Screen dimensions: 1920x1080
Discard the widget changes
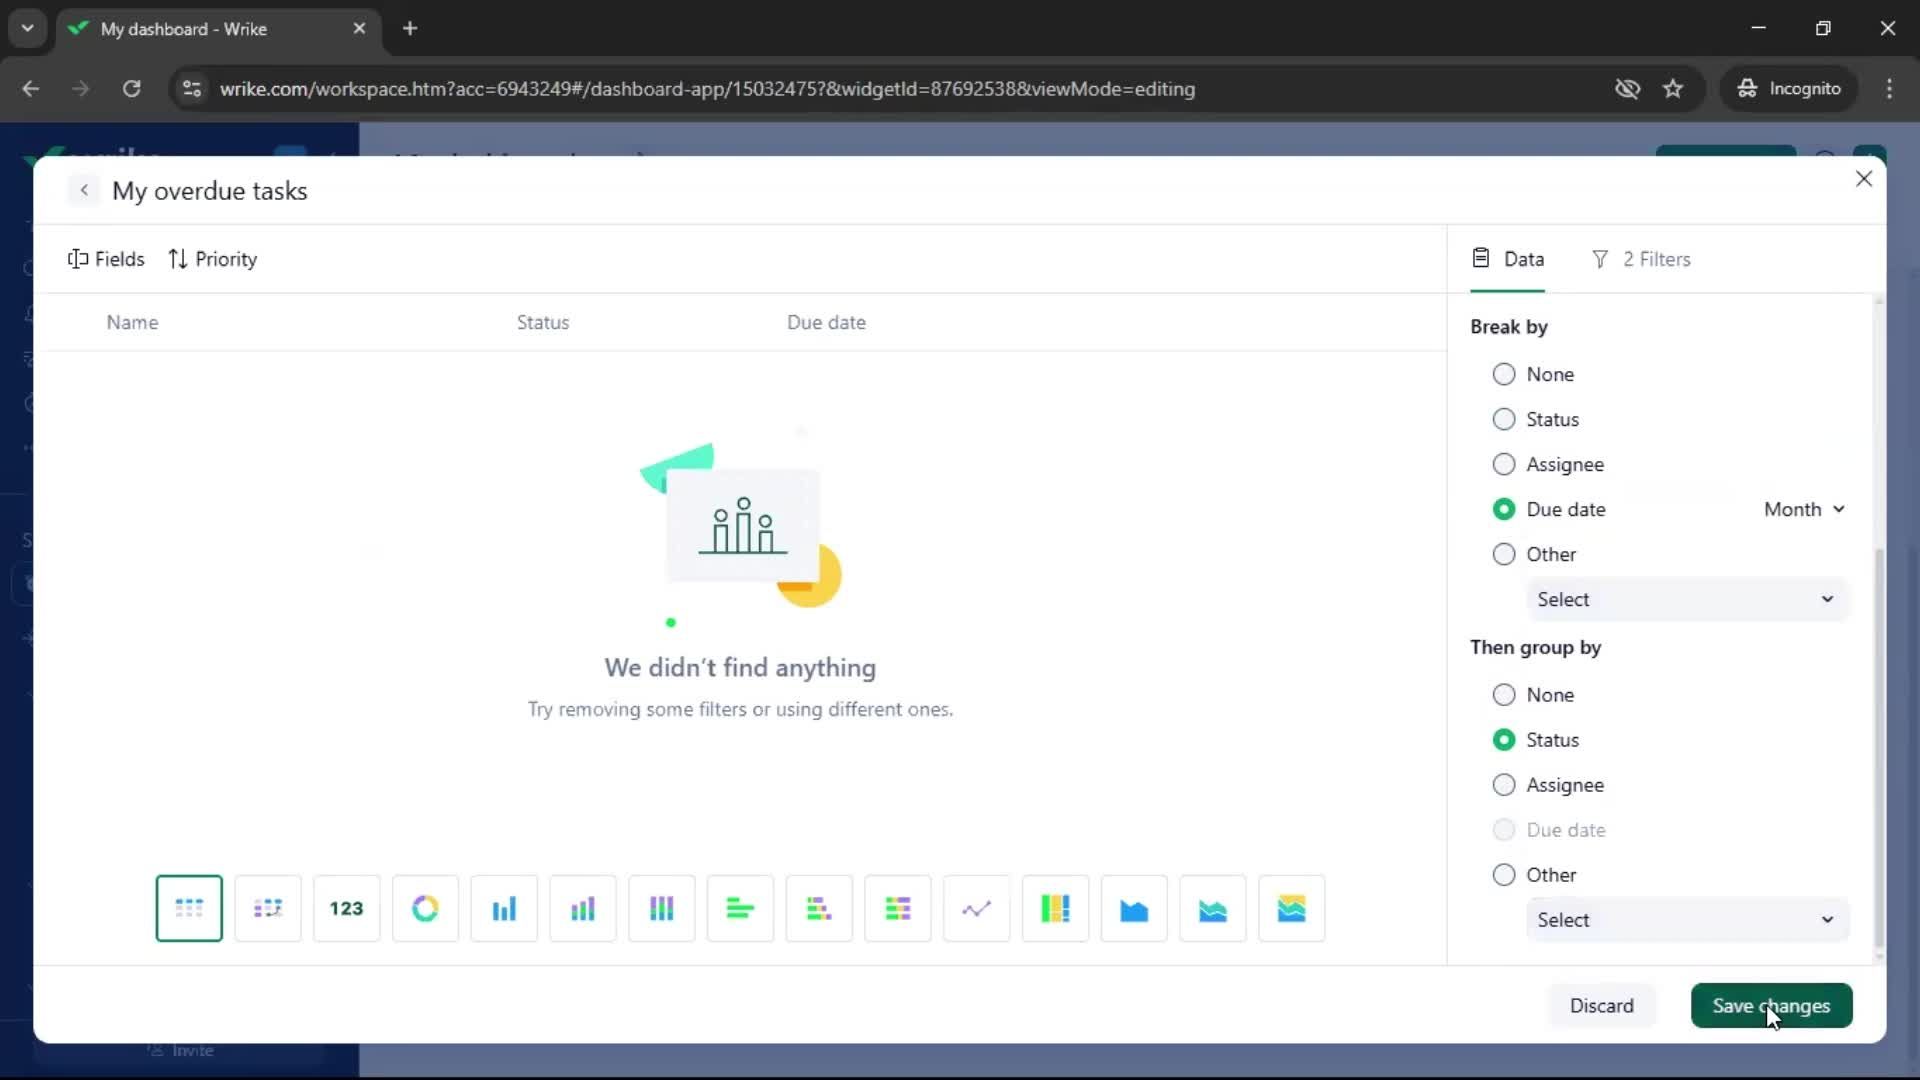pyautogui.click(x=1601, y=1006)
